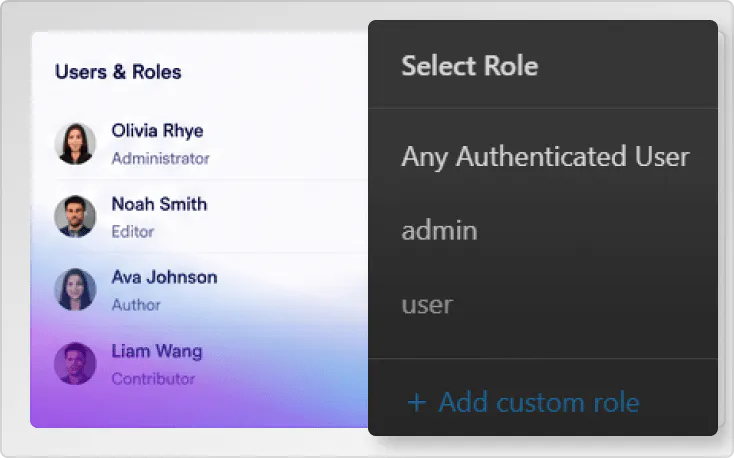Viewport: 734px width, 458px height.
Task: Click the Add custom role link
Action: pyautogui.click(x=523, y=402)
